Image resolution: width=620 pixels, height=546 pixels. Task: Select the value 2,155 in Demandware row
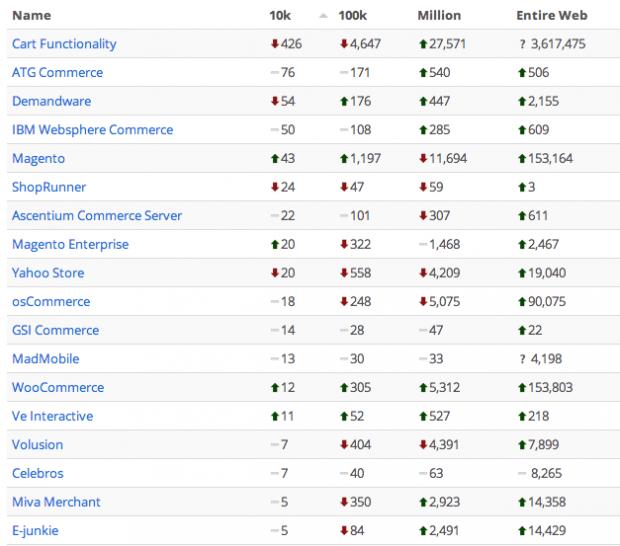click(543, 101)
